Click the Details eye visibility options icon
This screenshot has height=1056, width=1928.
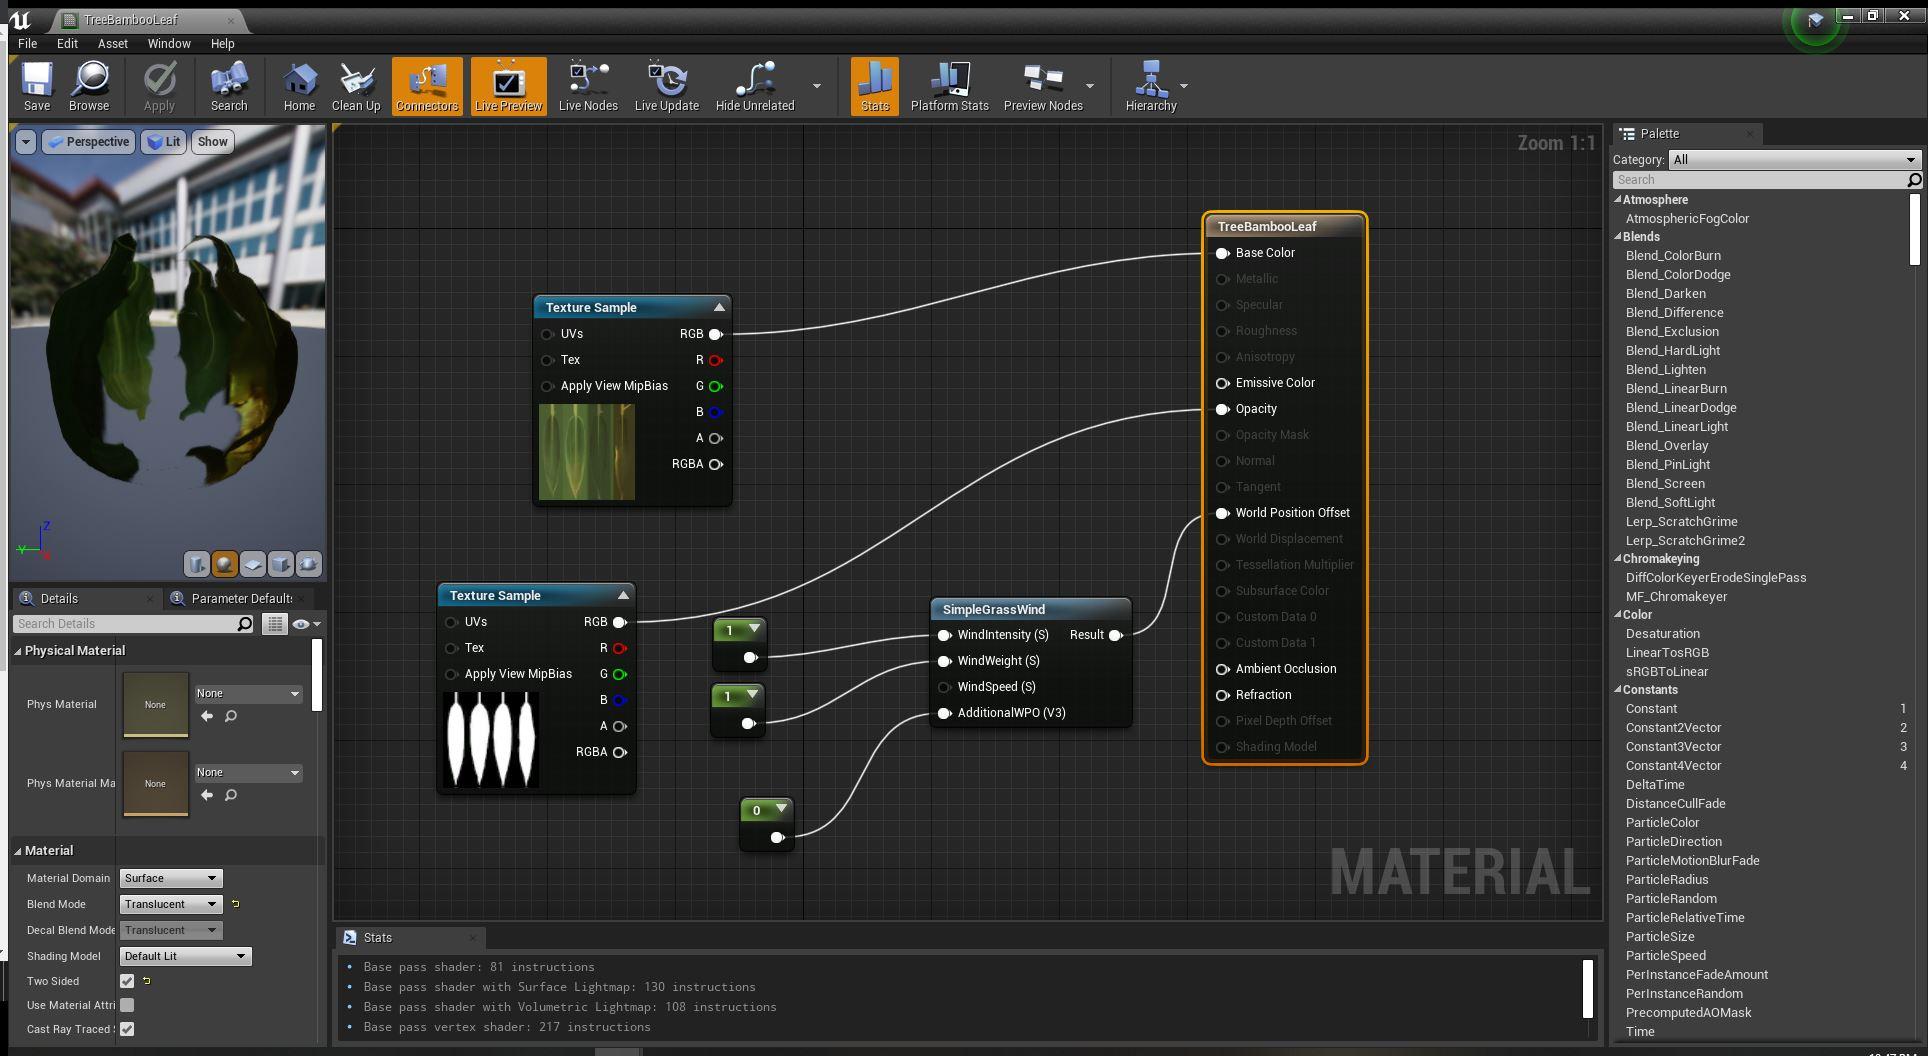click(x=305, y=624)
